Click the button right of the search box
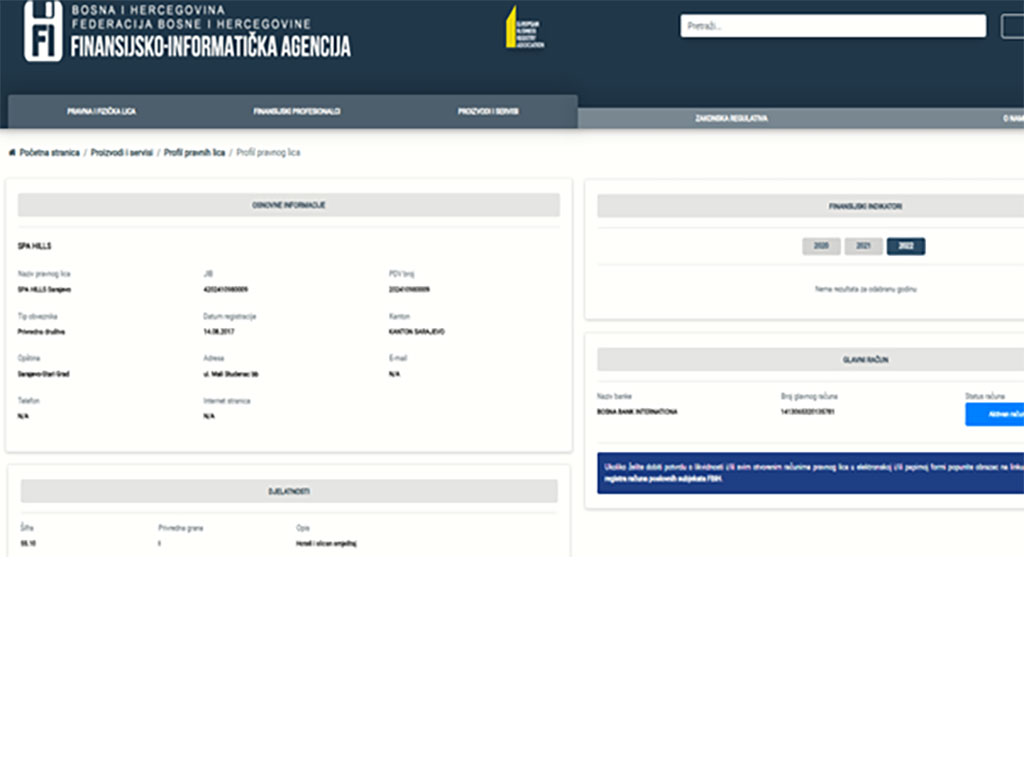This screenshot has width=1024, height=760. point(1012,26)
